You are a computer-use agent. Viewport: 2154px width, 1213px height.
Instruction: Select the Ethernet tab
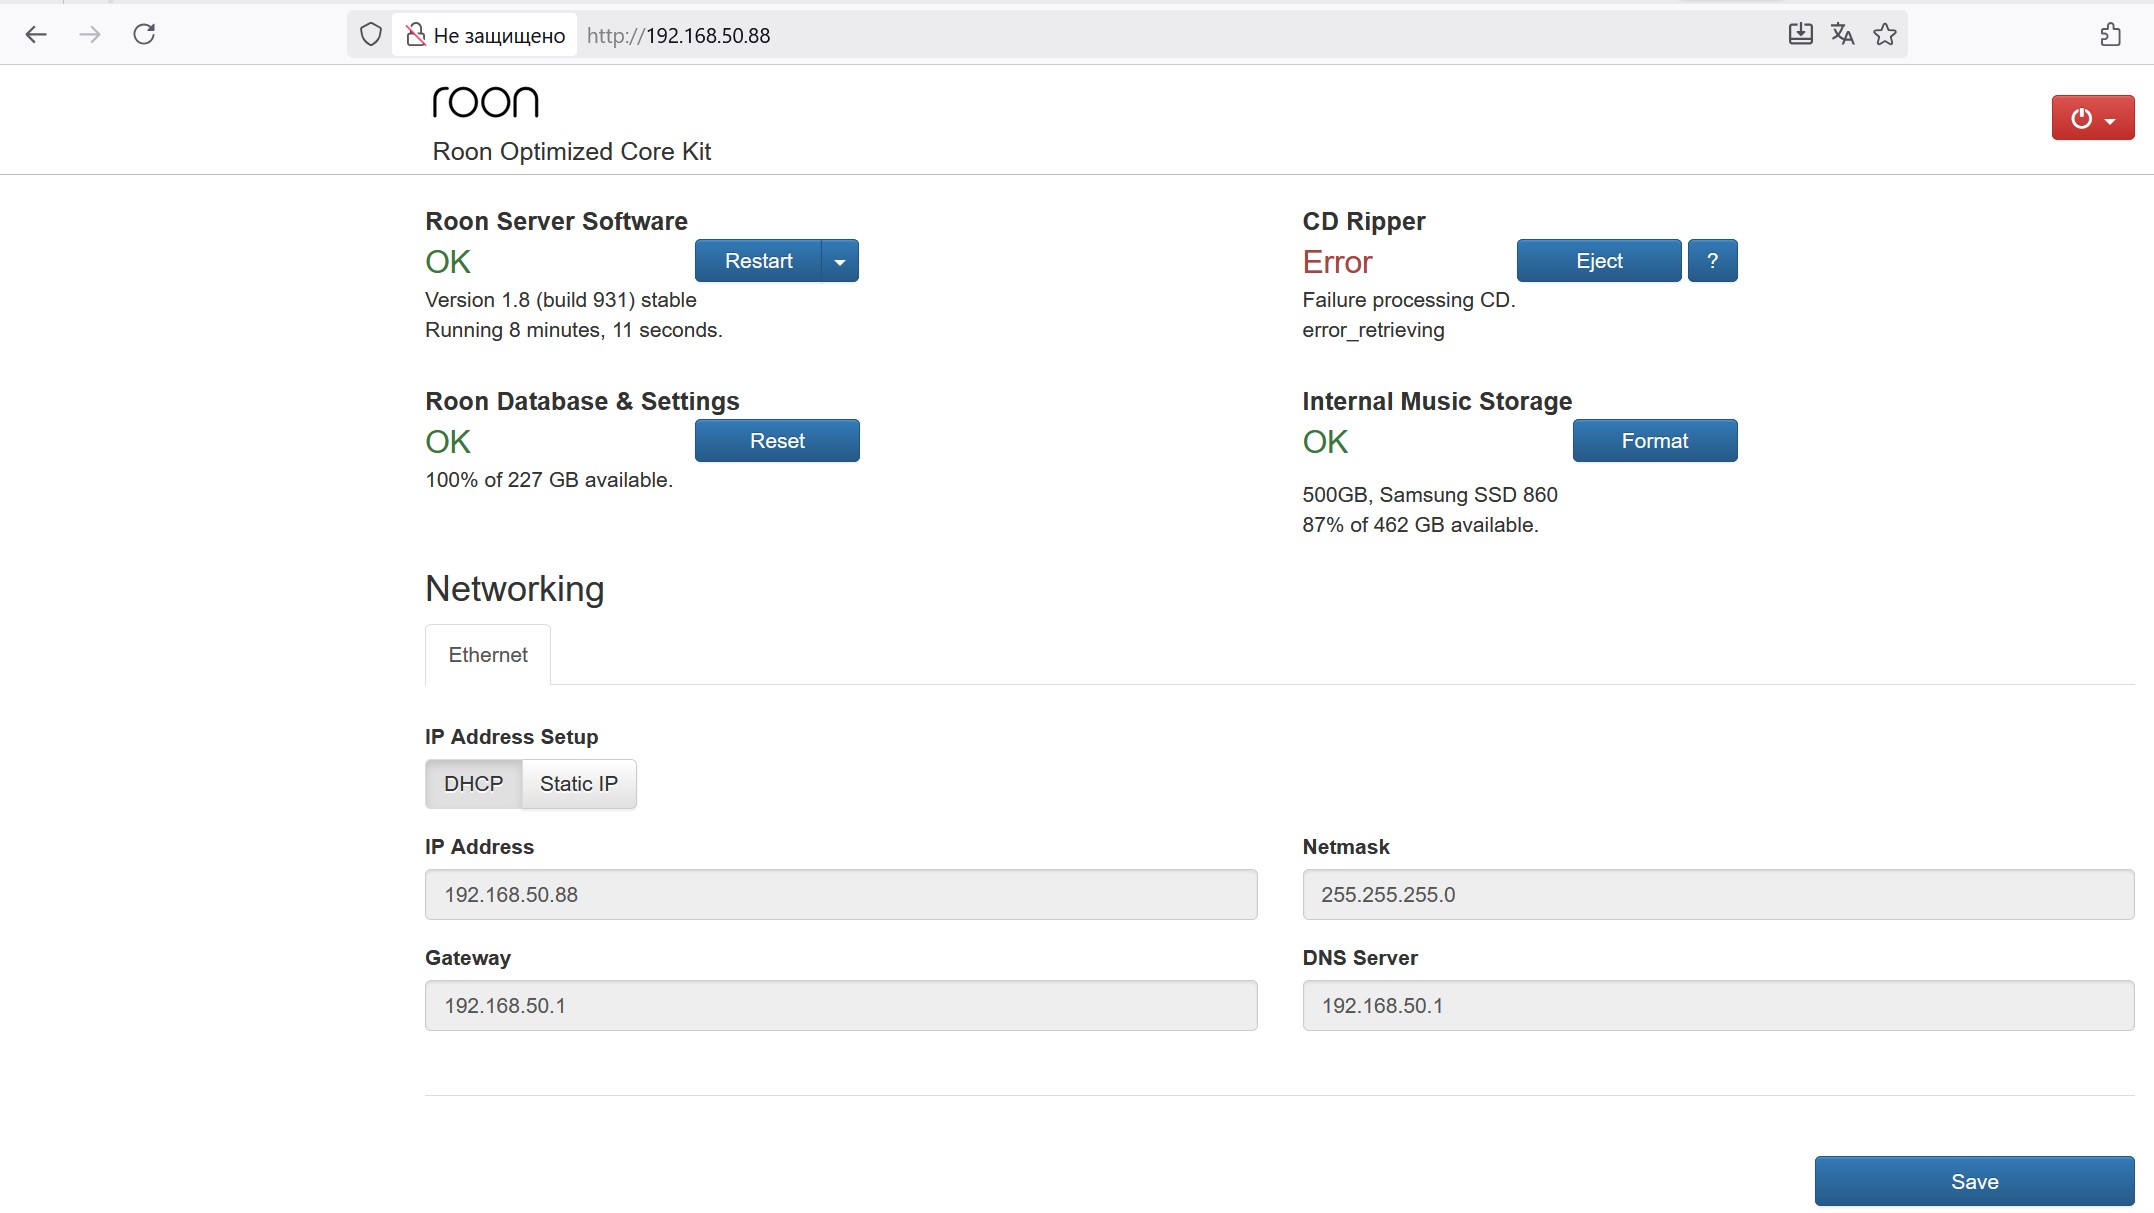point(488,655)
